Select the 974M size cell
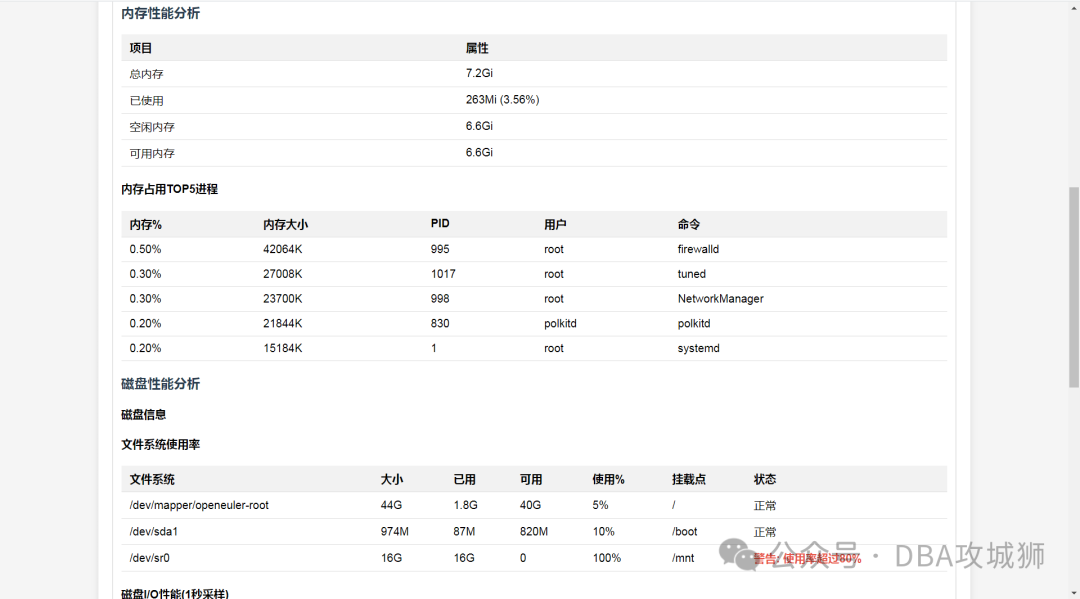This screenshot has width=1080, height=599. point(395,532)
